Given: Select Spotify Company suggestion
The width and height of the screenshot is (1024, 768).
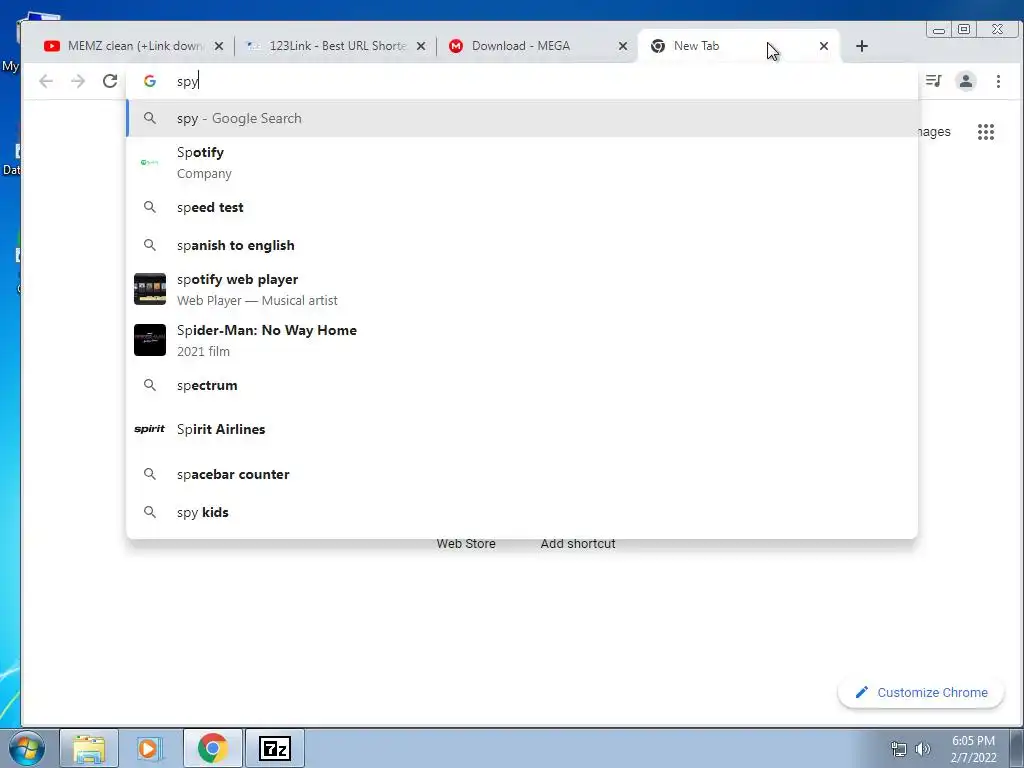Looking at the screenshot, I should point(522,163).
